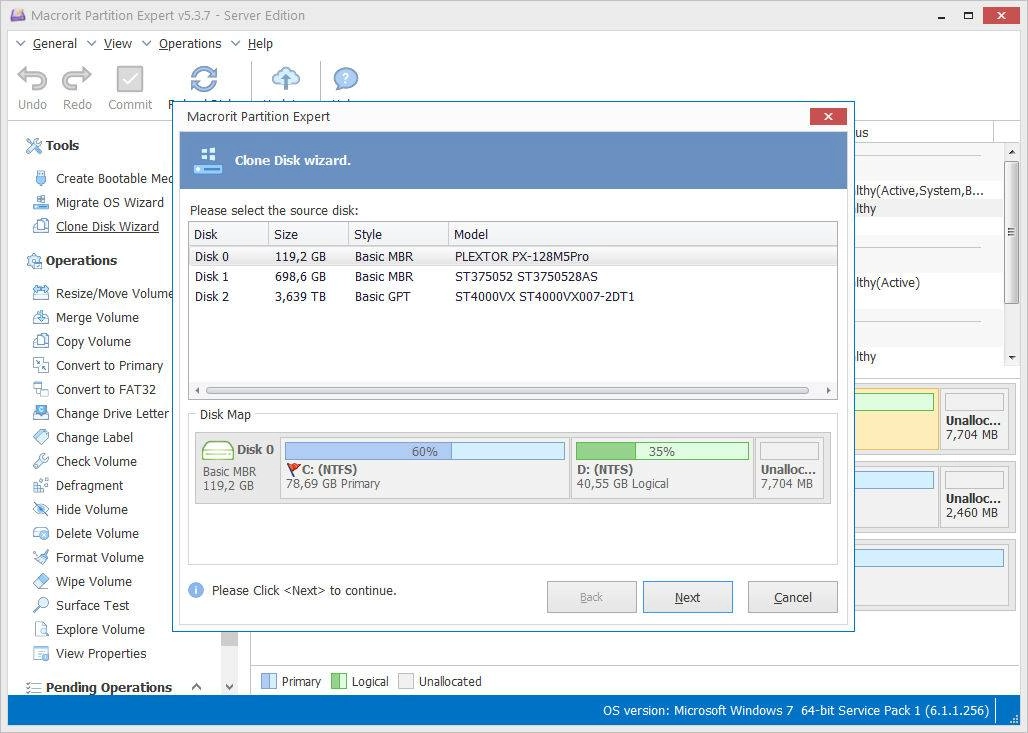1028x733 pixels.
Task: Click the sidebar scroll-down arrow
Action: (x=229, y=687)
